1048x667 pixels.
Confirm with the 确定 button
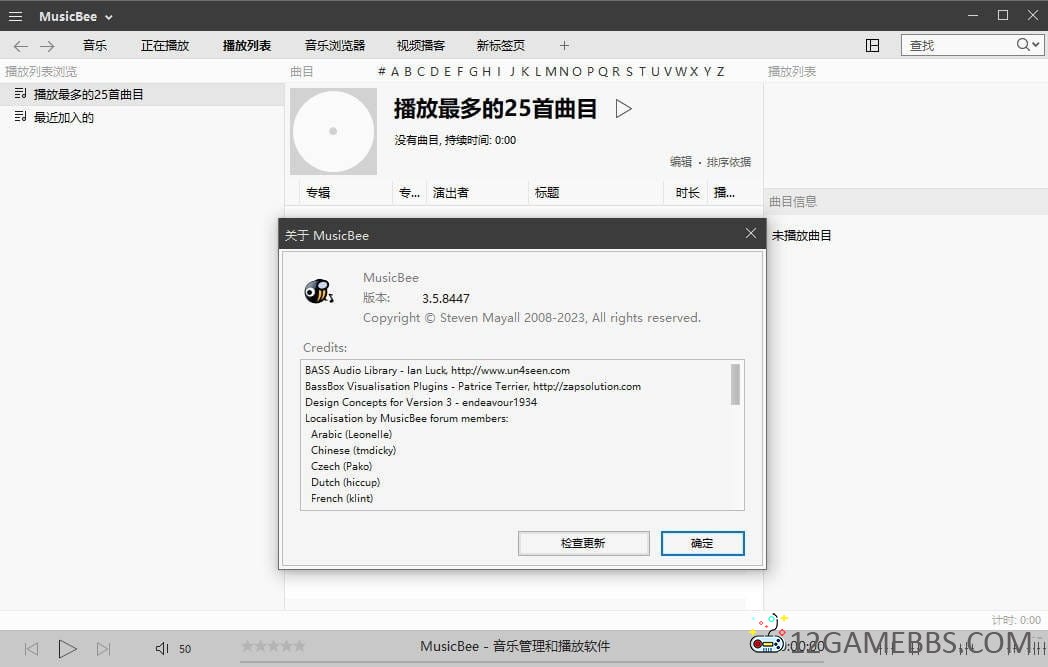(x=702, y=543)
